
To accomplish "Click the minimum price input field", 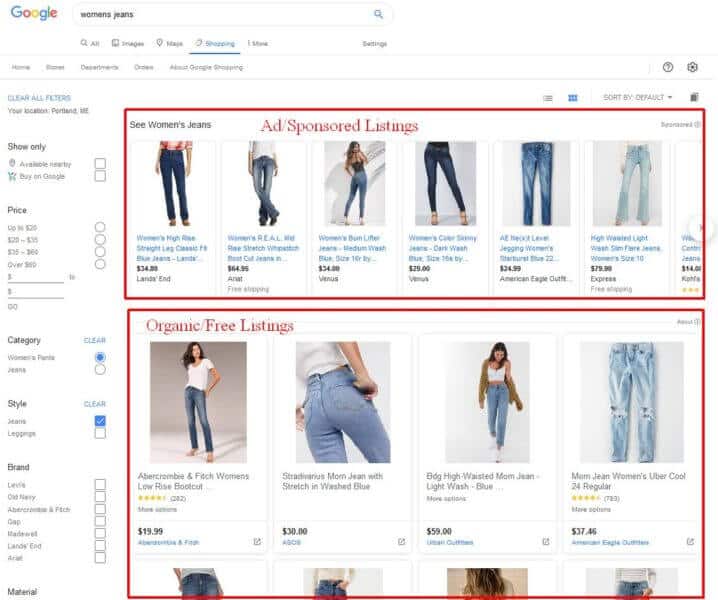I will click(x=36, y=278).
